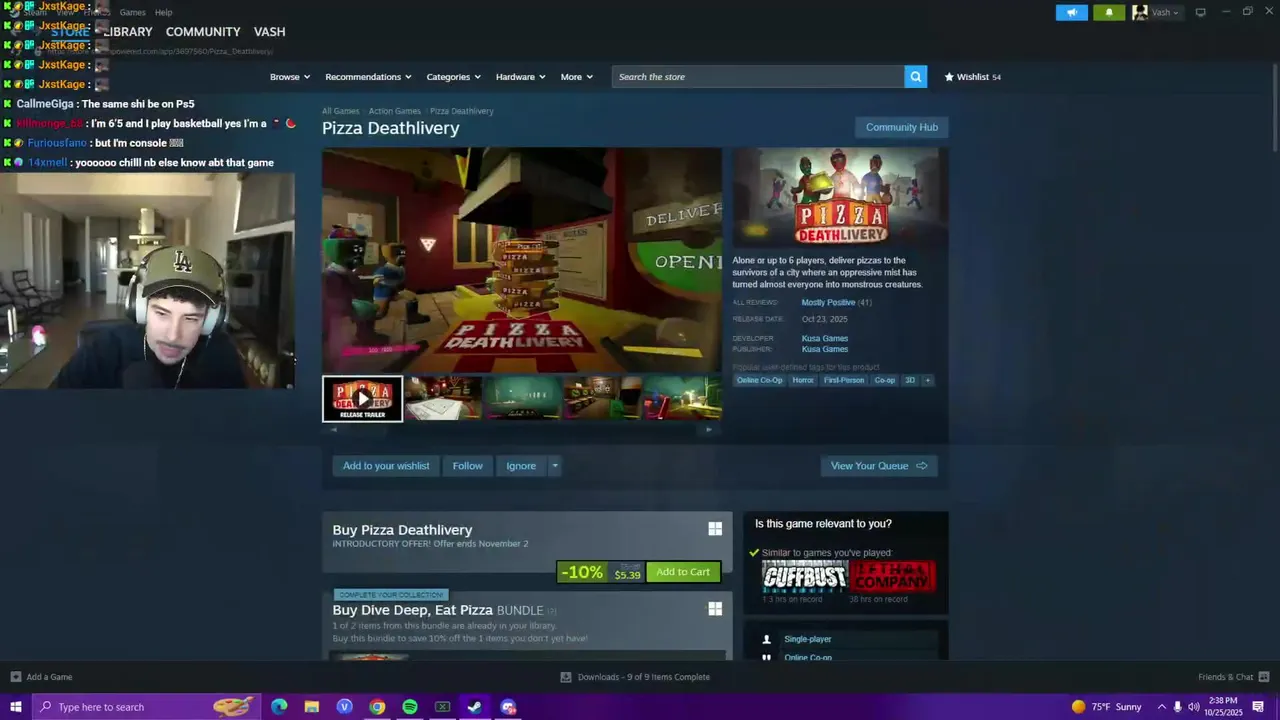
Task: Open the Xbox Game Bar taskbar icon
Action: [442, 707]
